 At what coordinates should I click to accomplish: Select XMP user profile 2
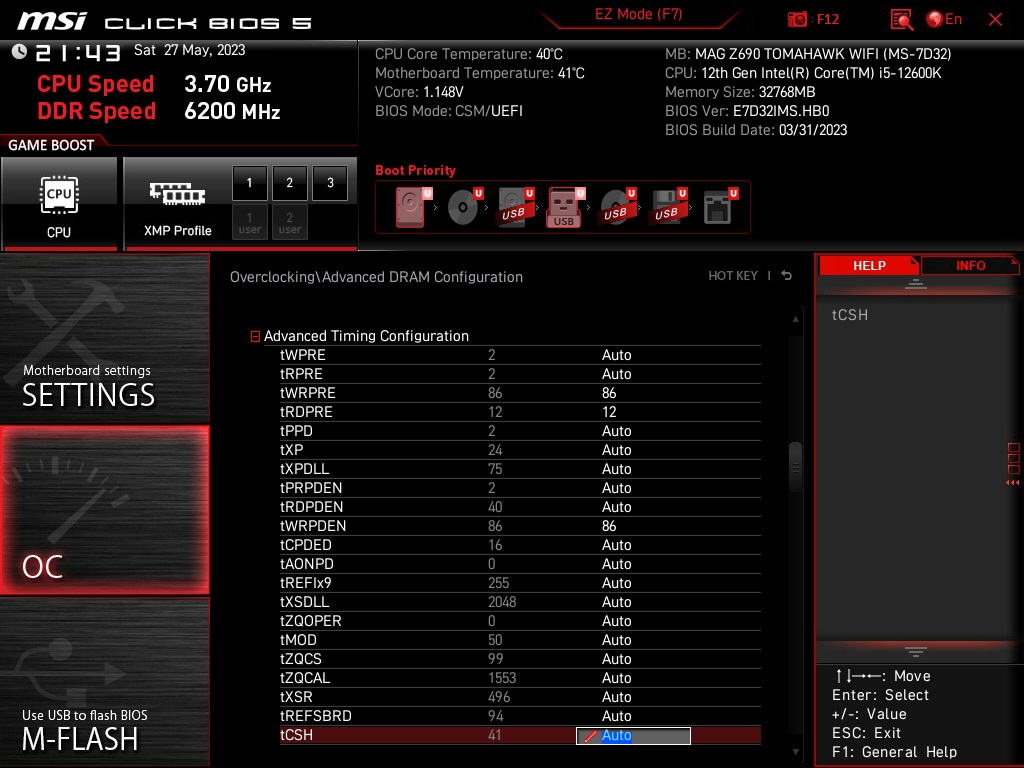point(289,222)
